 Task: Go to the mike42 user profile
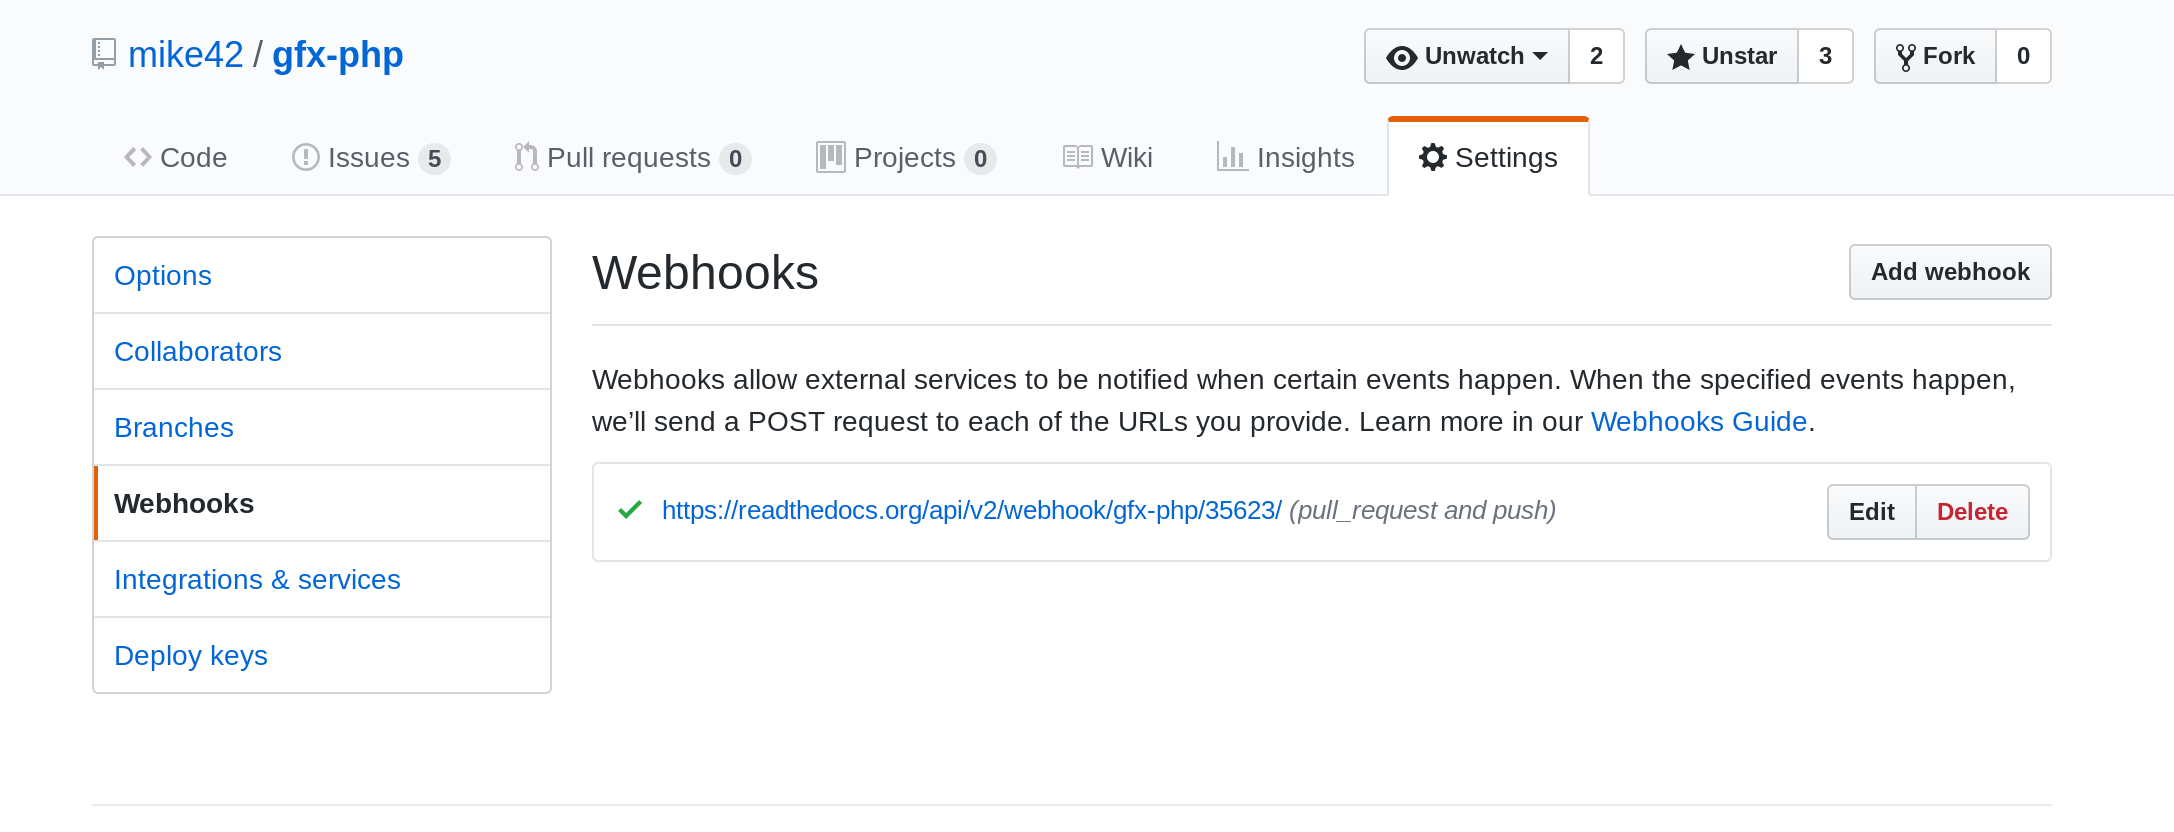coord(186,55)
